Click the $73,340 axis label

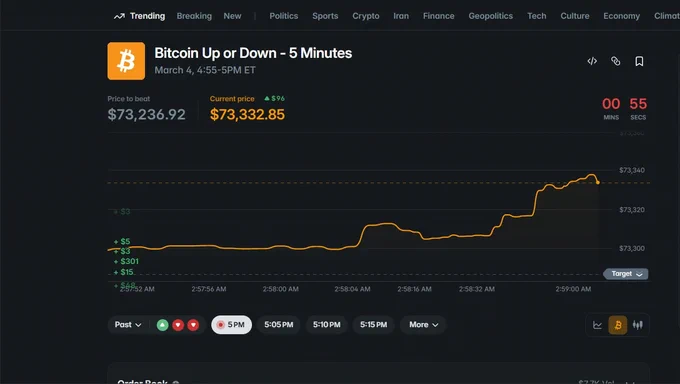pos(632,170)
